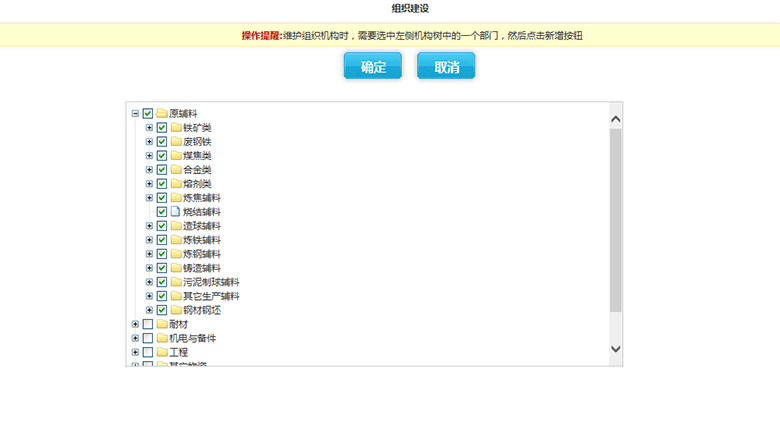780x433 pixels.
Task: Click the folder icon of 钢材钢坯
Action: (x=175, y=310)
